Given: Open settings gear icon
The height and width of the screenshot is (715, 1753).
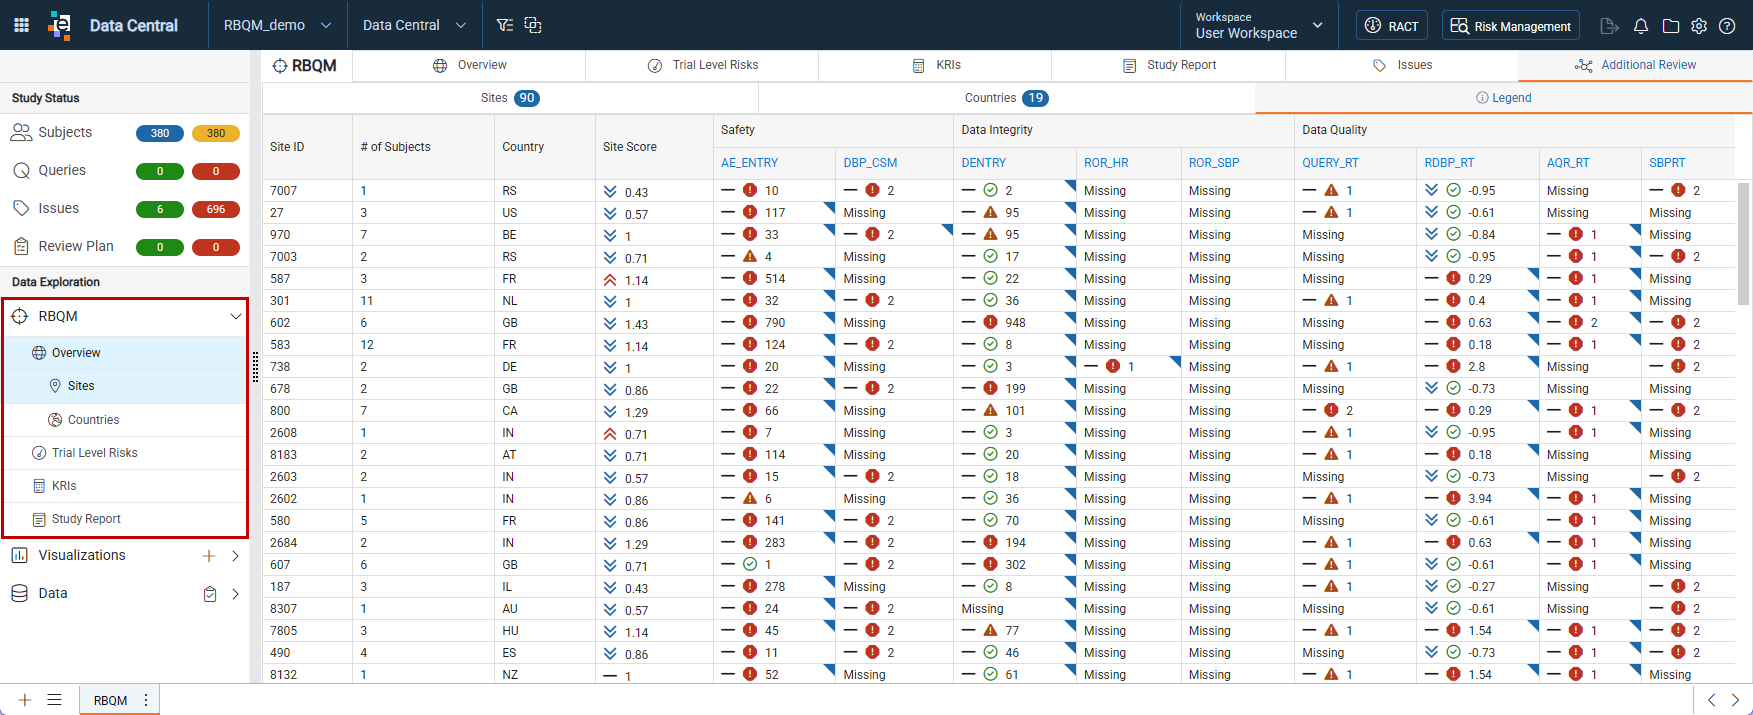Looking at the screenshot, I should pyautogui.click(x=1699, y=26).
